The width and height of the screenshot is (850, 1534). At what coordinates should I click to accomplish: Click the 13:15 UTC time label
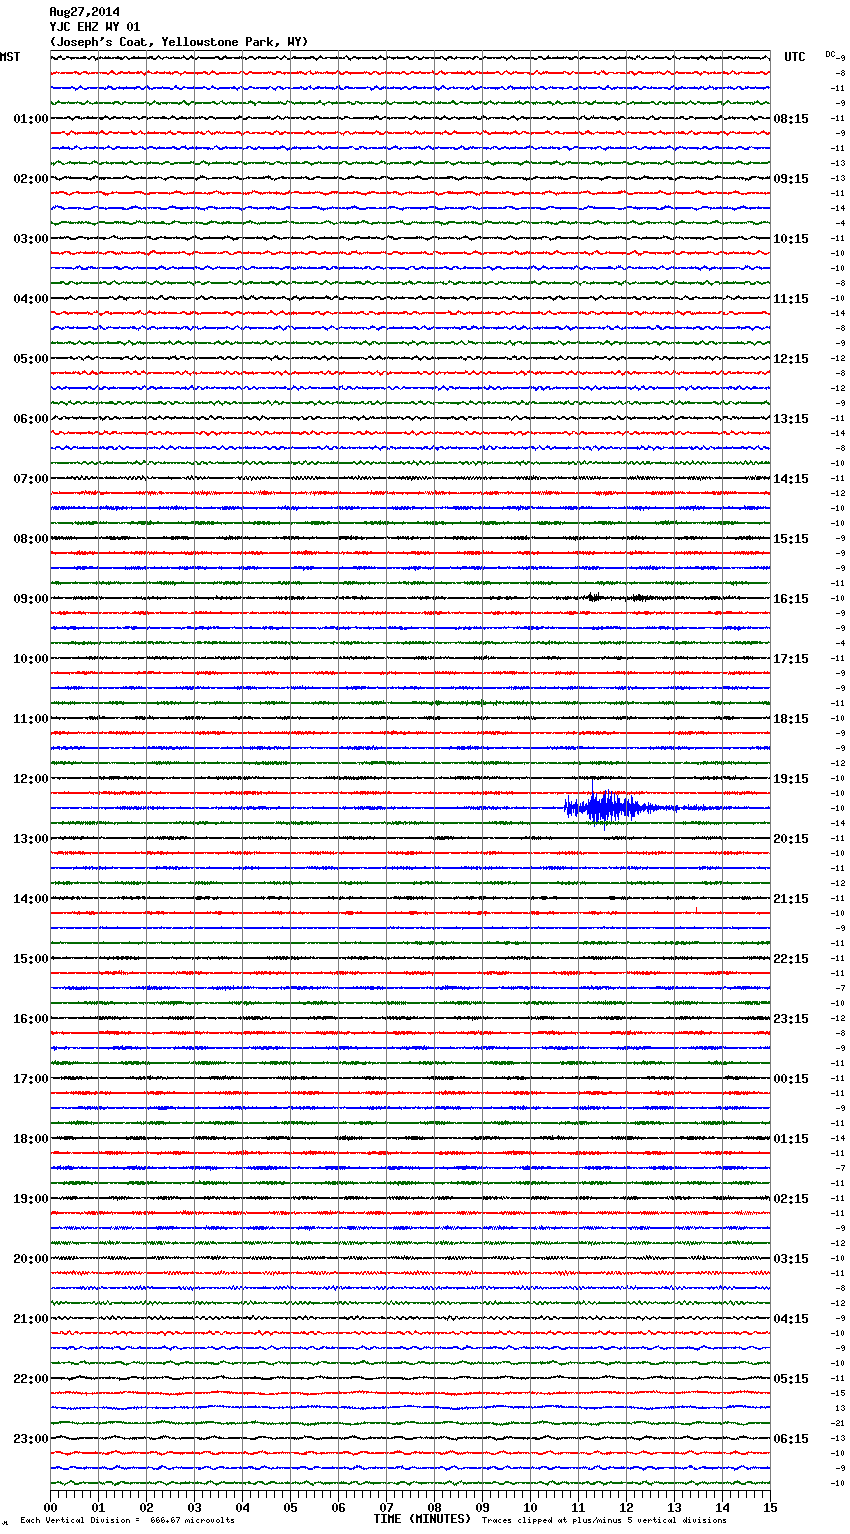[x=791, y=419]
